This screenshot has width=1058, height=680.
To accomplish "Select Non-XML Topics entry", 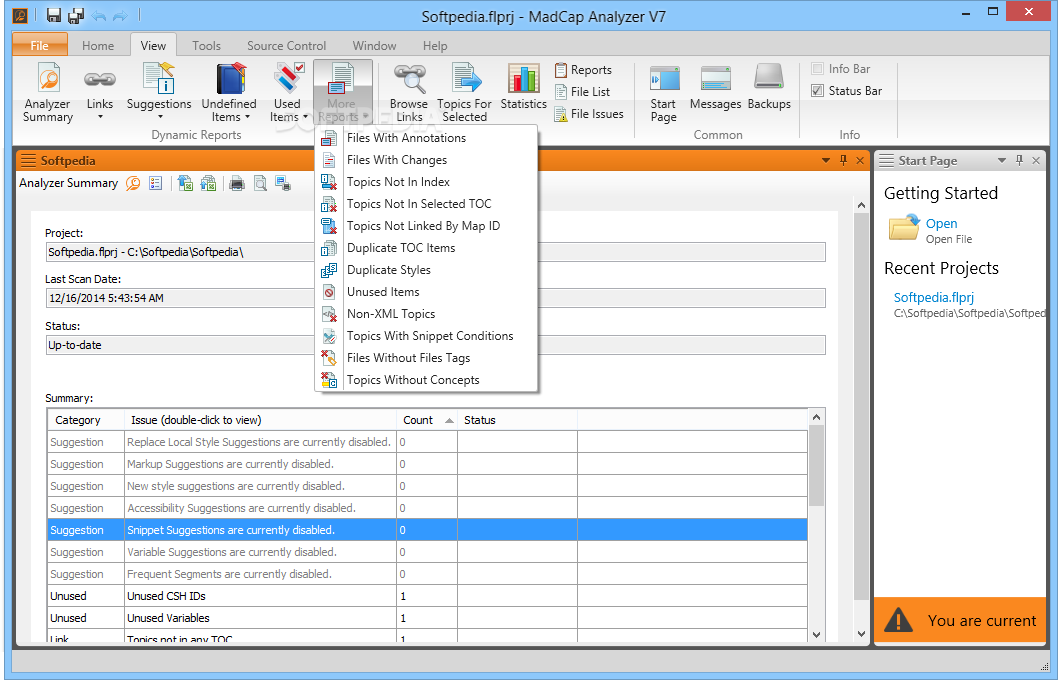I will coord(426,314).
